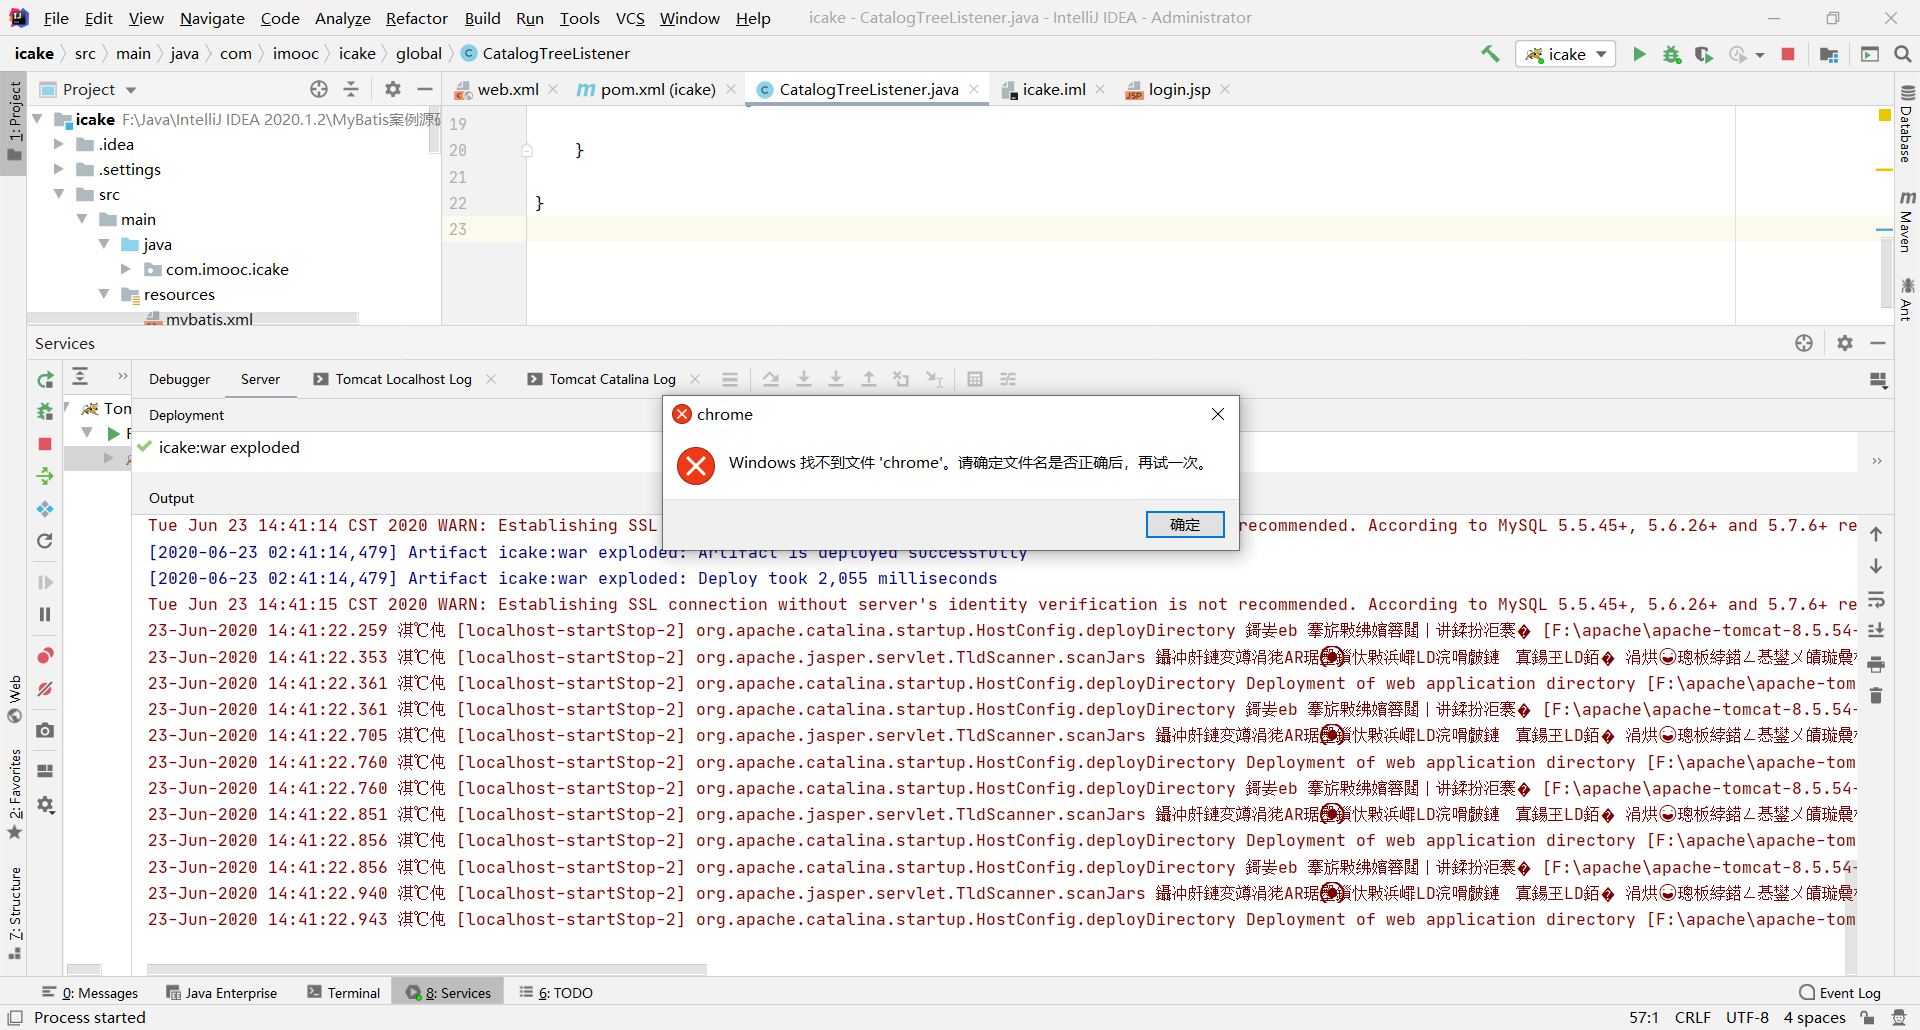Screen dimensions: 1920x1030
Task: Open Project panel gear settings
Action: click(x=393, y=89)
